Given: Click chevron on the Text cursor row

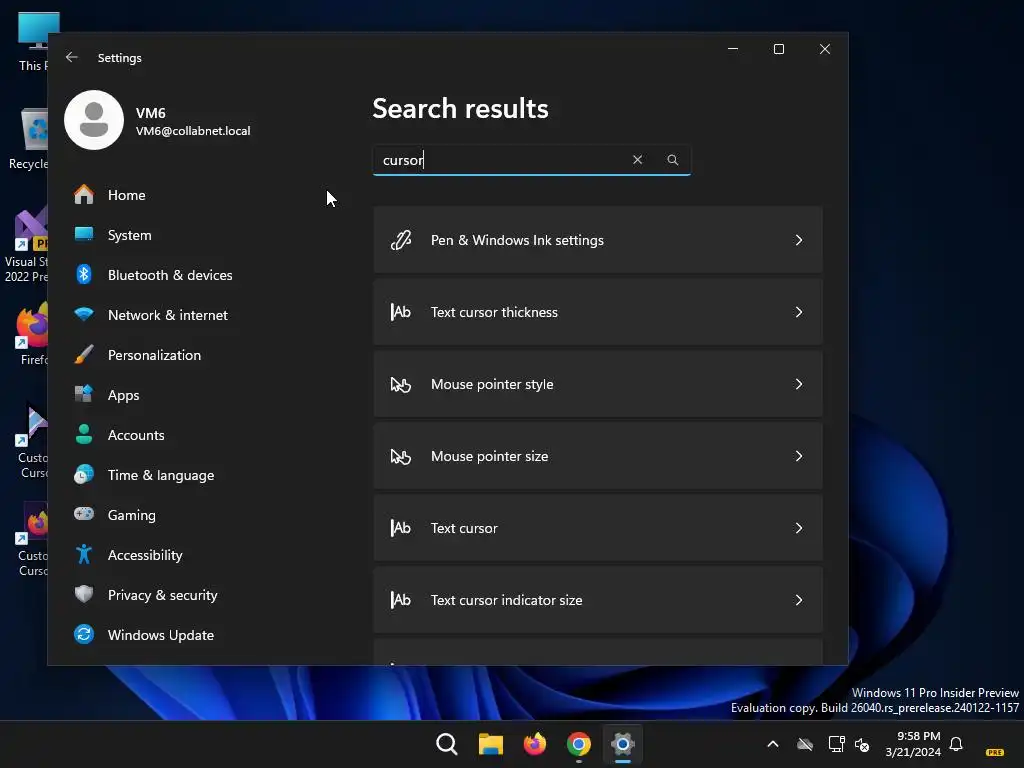Looking at the screenshot, I should click(x=799, y=528).
